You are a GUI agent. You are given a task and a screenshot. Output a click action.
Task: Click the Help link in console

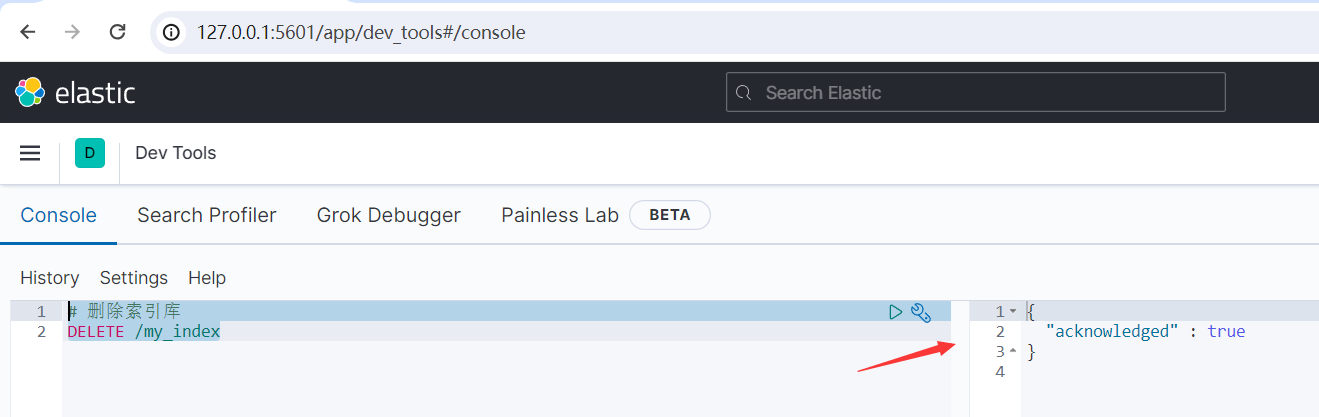(207, 278)
